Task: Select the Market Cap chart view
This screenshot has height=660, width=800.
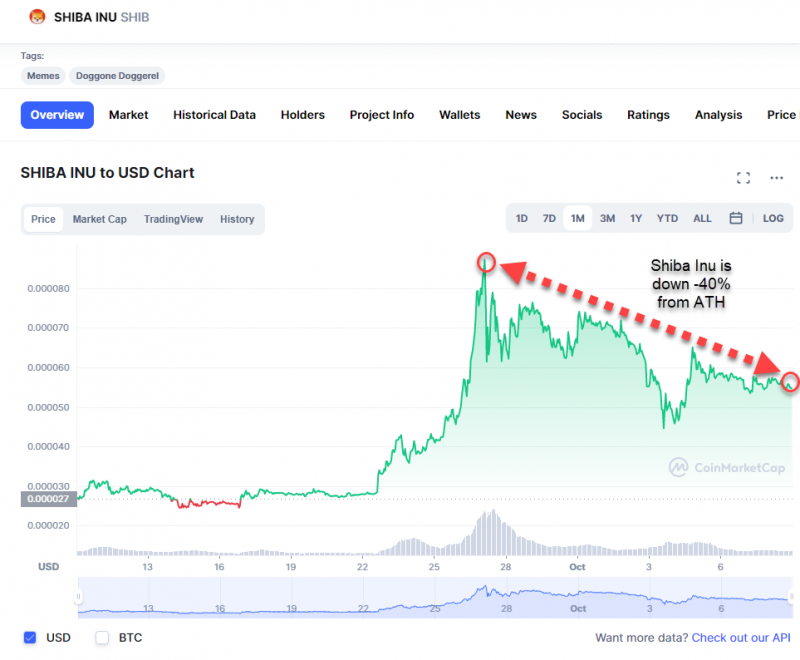Action: (x=99, y=219)
